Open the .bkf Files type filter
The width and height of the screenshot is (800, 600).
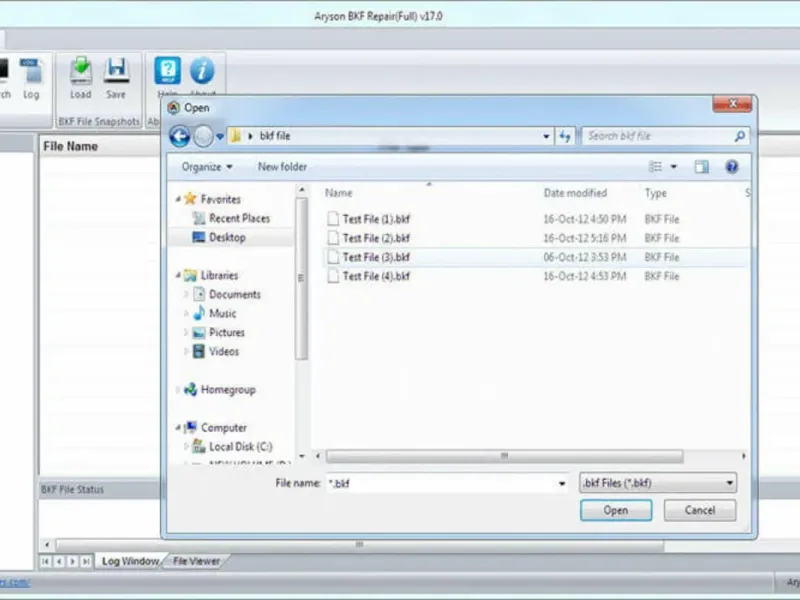[658, 483]
